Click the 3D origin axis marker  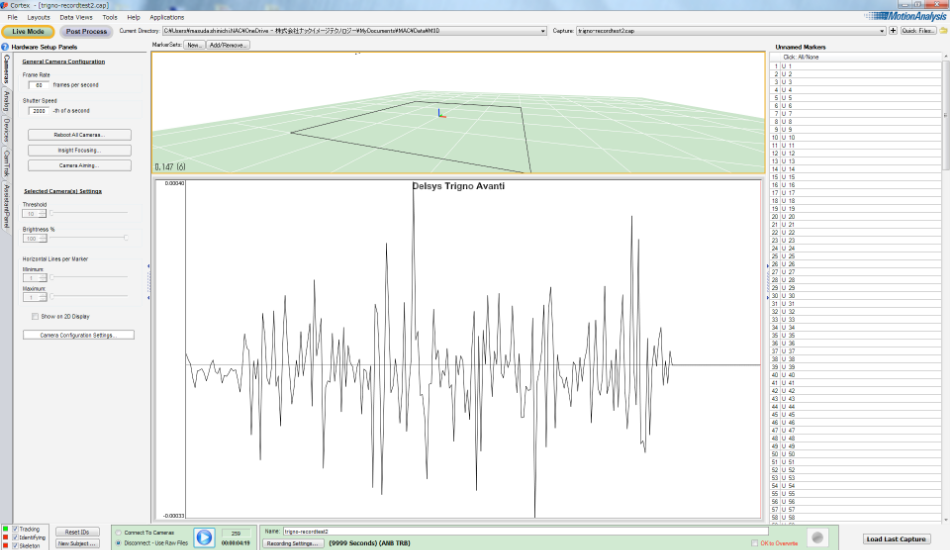click(x=442, y=113)
